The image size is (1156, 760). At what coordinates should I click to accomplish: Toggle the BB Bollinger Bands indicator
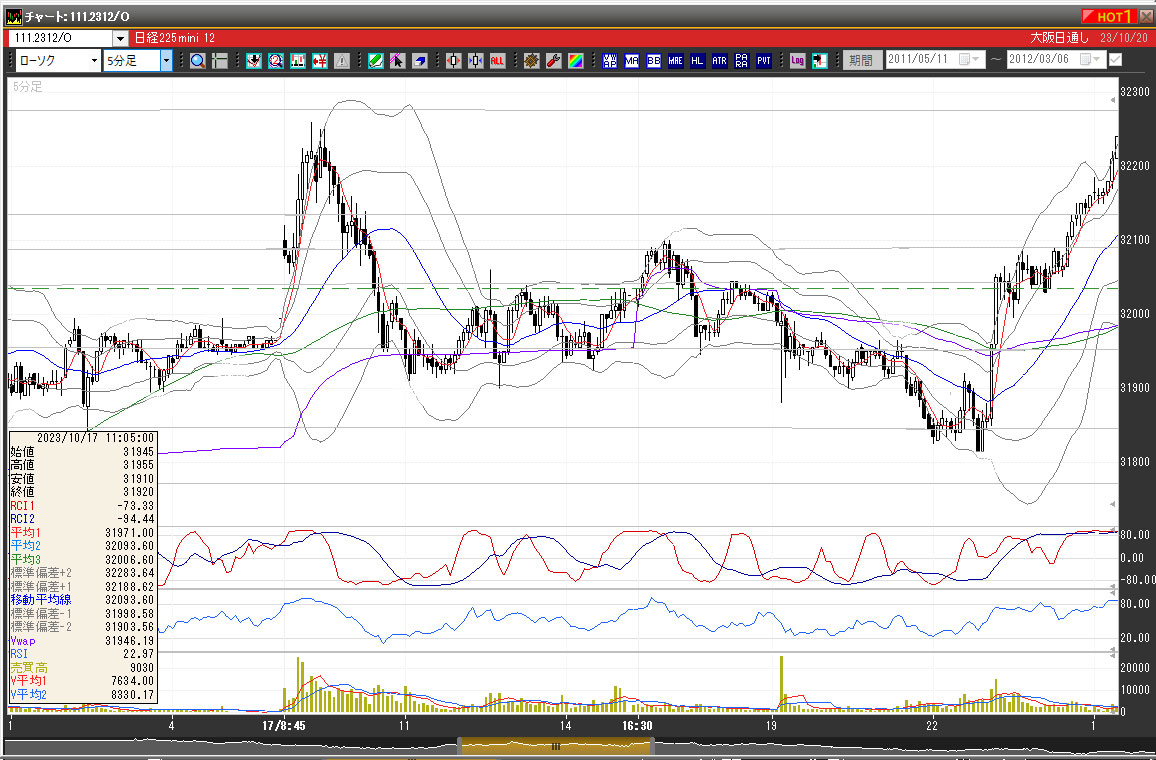tap(654, 61)
